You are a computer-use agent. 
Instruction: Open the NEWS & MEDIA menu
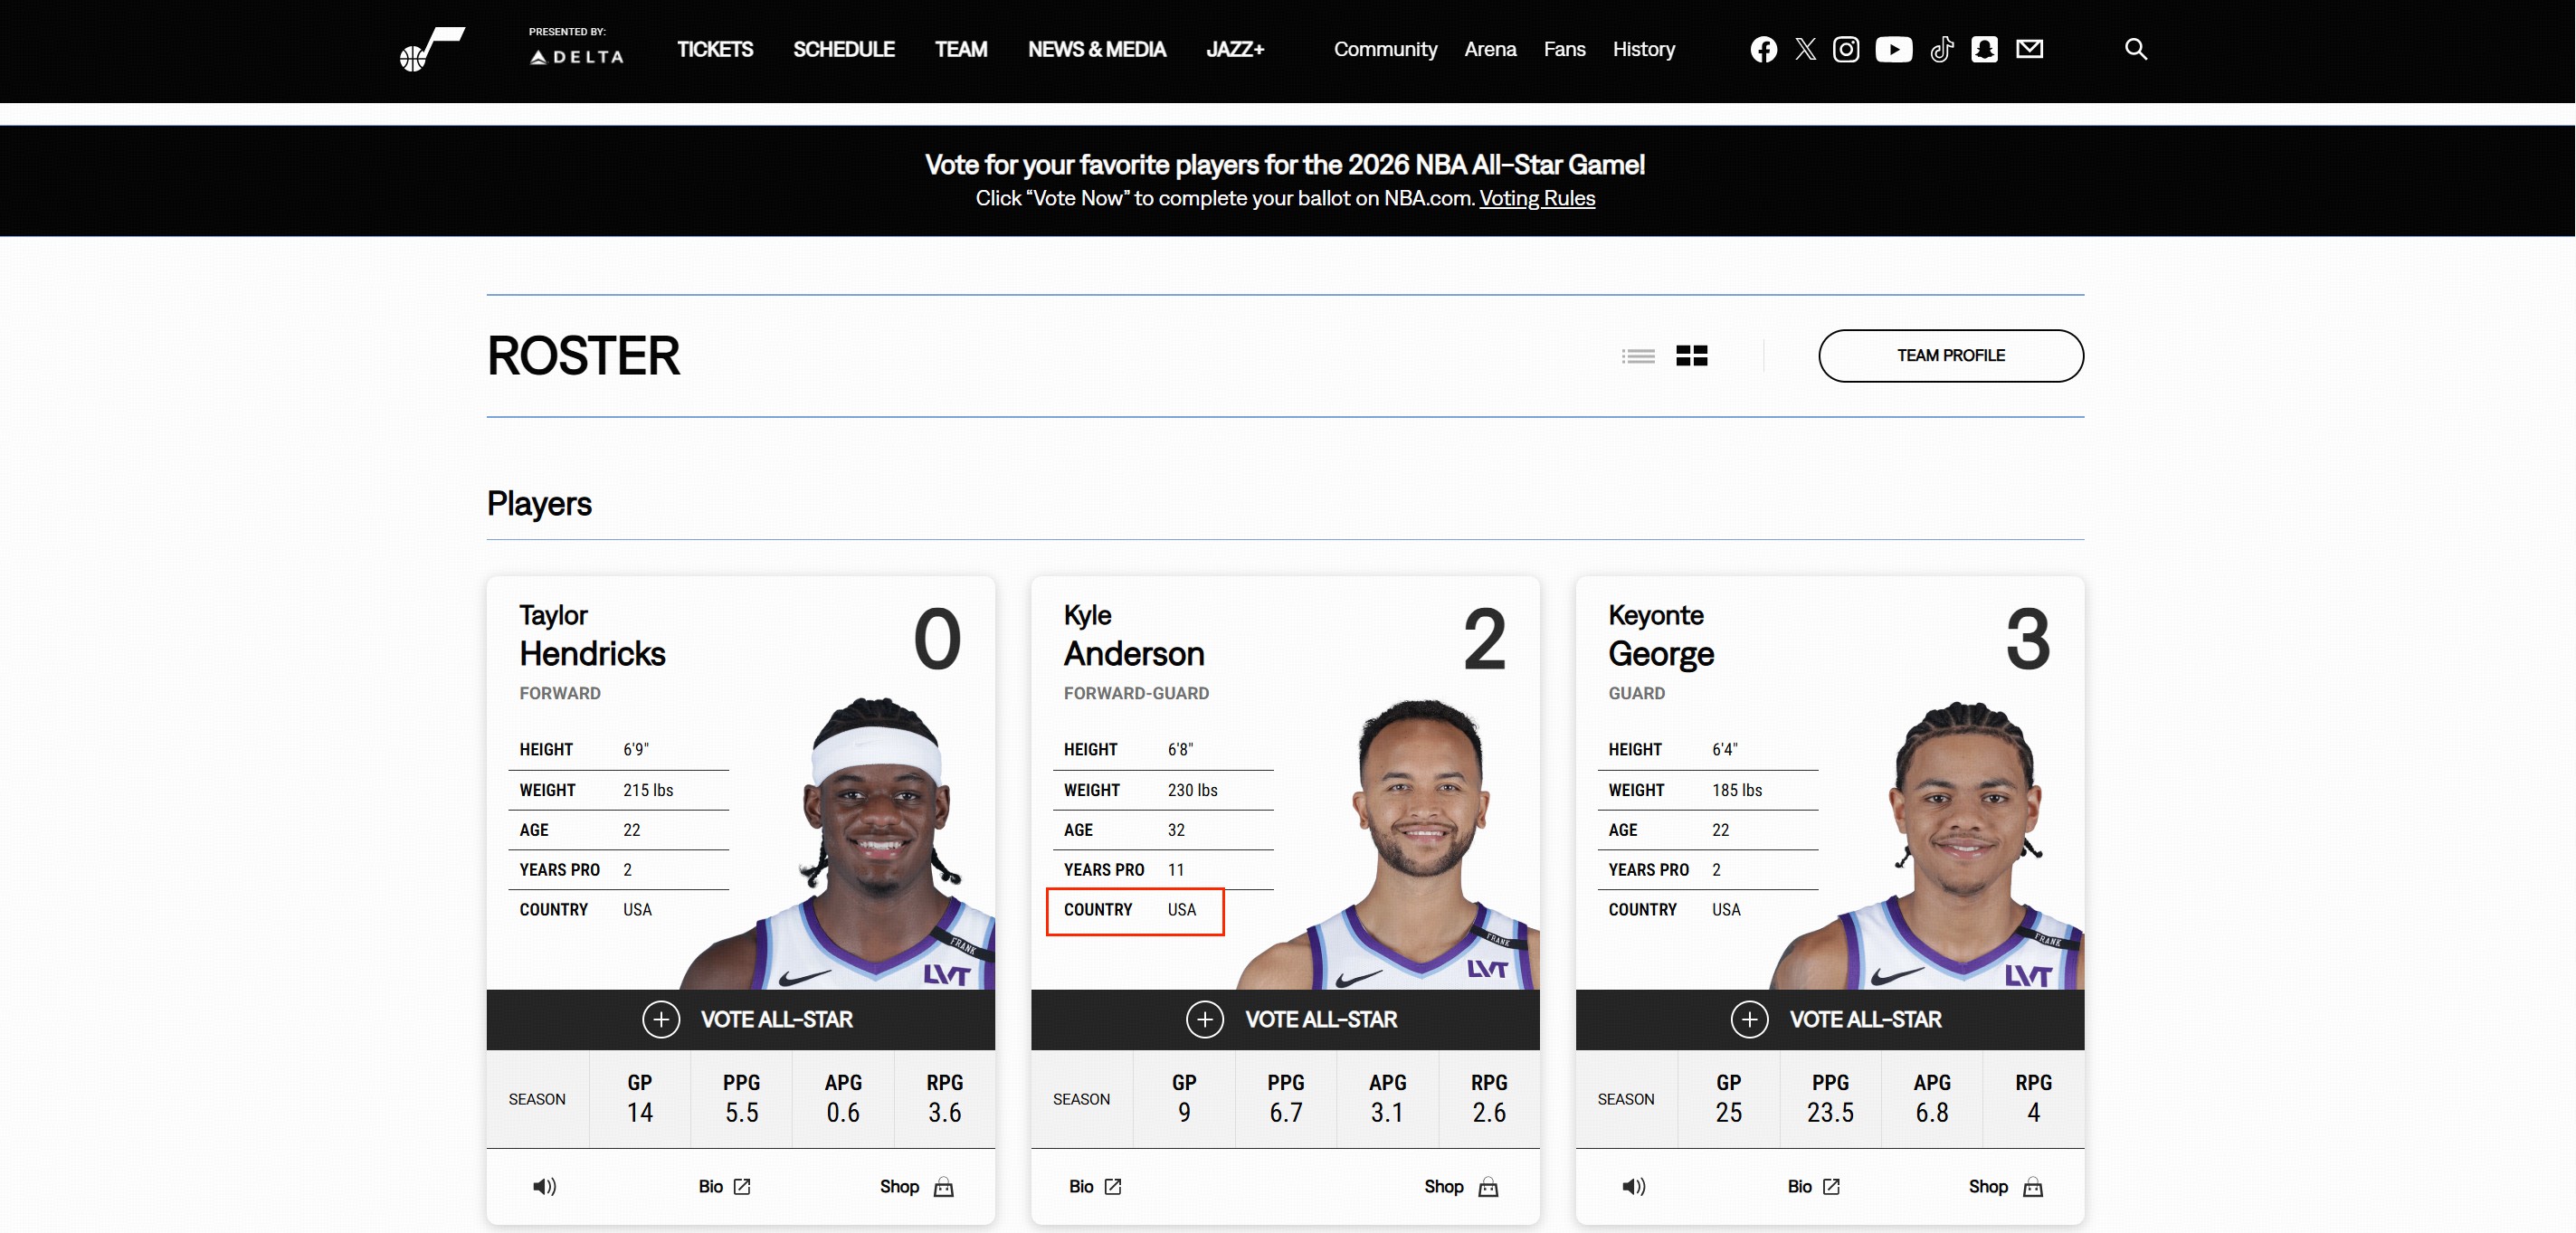click(x=1096, y=49)
